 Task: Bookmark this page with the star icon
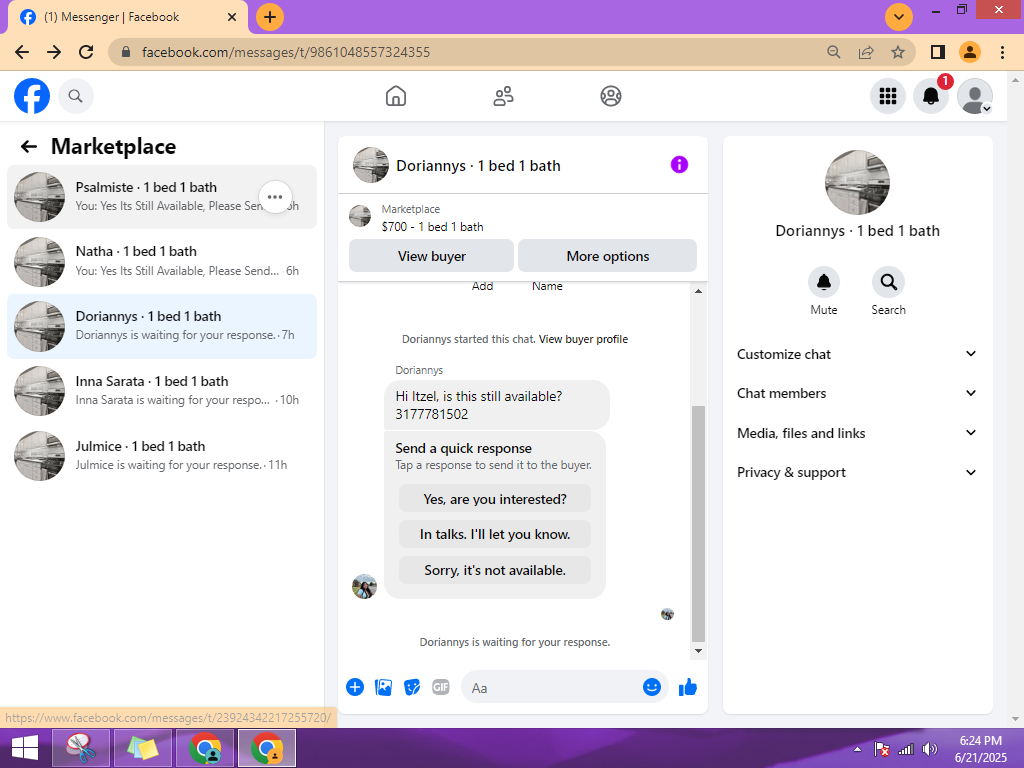pos(898,52)
